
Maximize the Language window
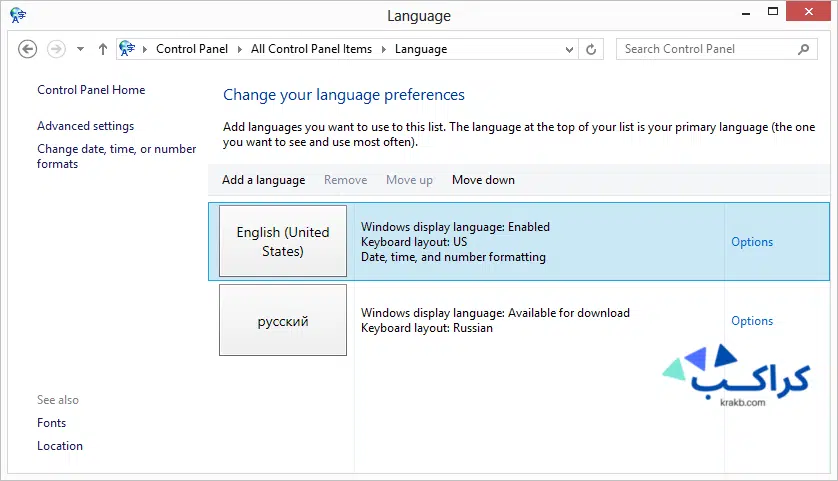coord(773,12)
